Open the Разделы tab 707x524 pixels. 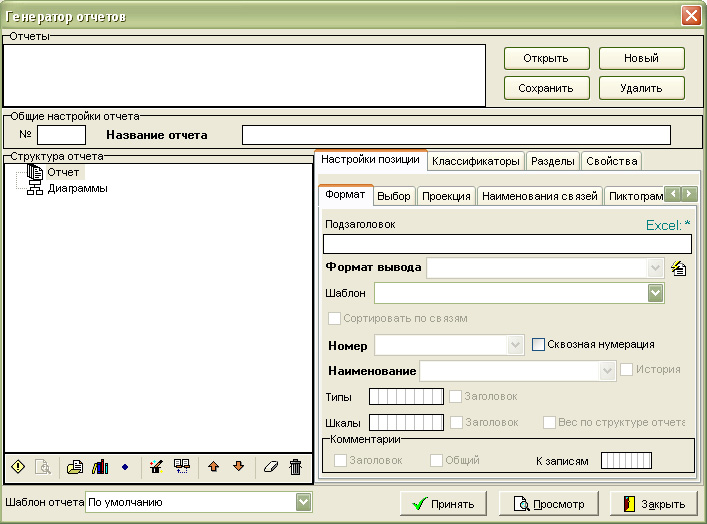[x=553, y=161]
